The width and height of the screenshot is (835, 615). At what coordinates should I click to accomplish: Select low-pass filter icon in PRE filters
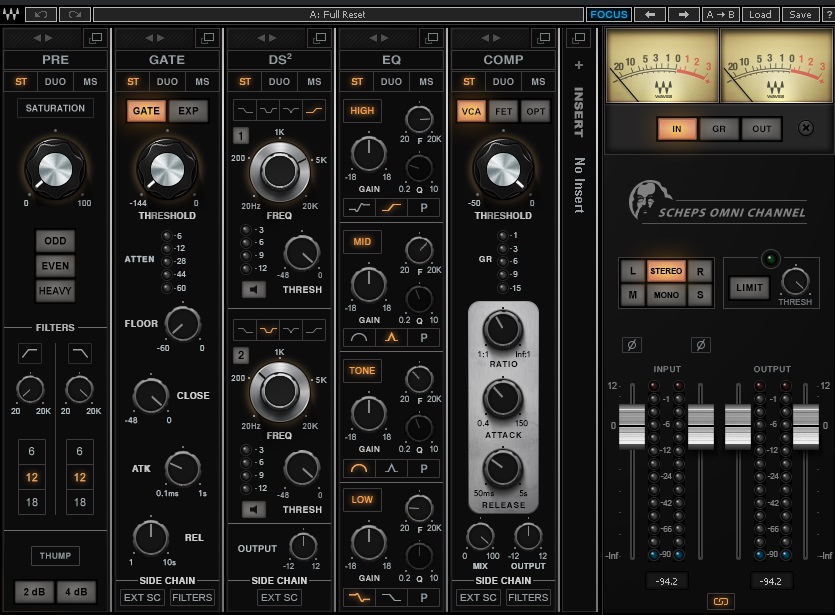[80, 353]
